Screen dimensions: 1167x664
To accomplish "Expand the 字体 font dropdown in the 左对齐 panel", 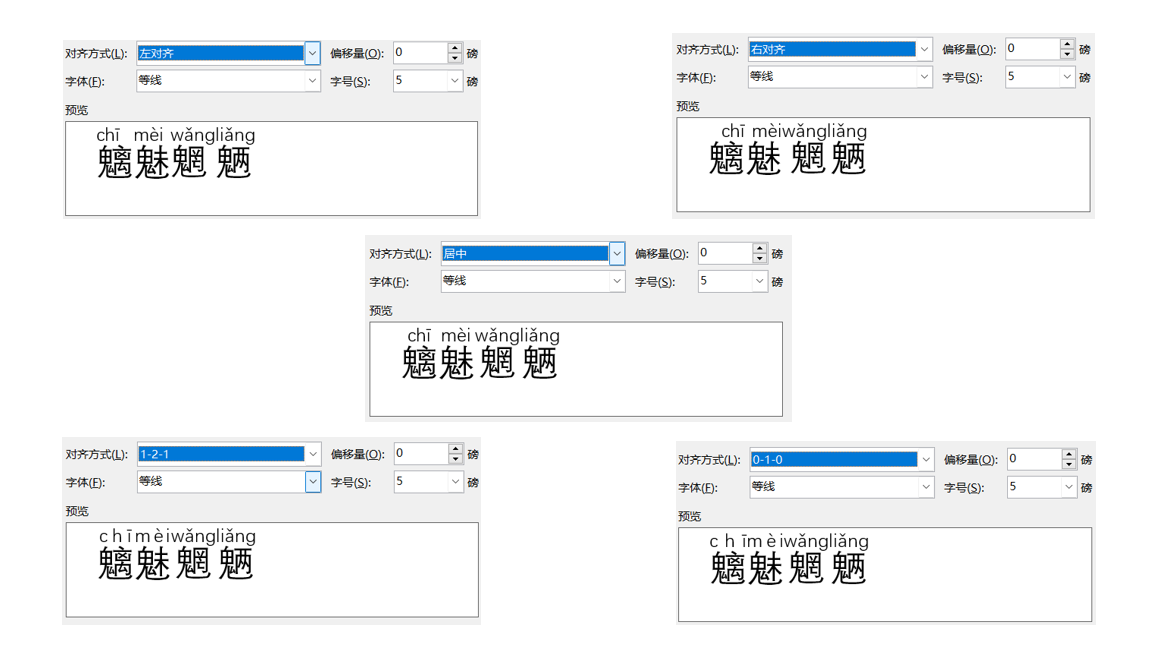I will (x=313, y=80).
